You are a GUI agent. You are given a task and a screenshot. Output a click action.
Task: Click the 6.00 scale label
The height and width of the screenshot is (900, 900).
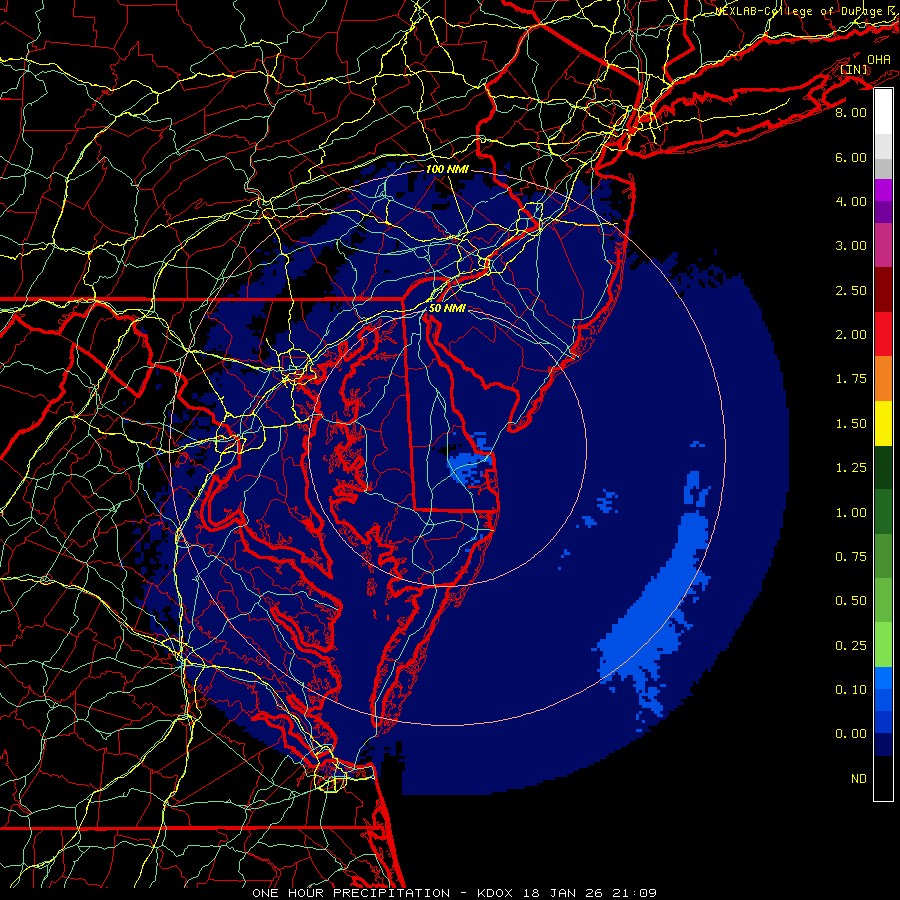851,157
